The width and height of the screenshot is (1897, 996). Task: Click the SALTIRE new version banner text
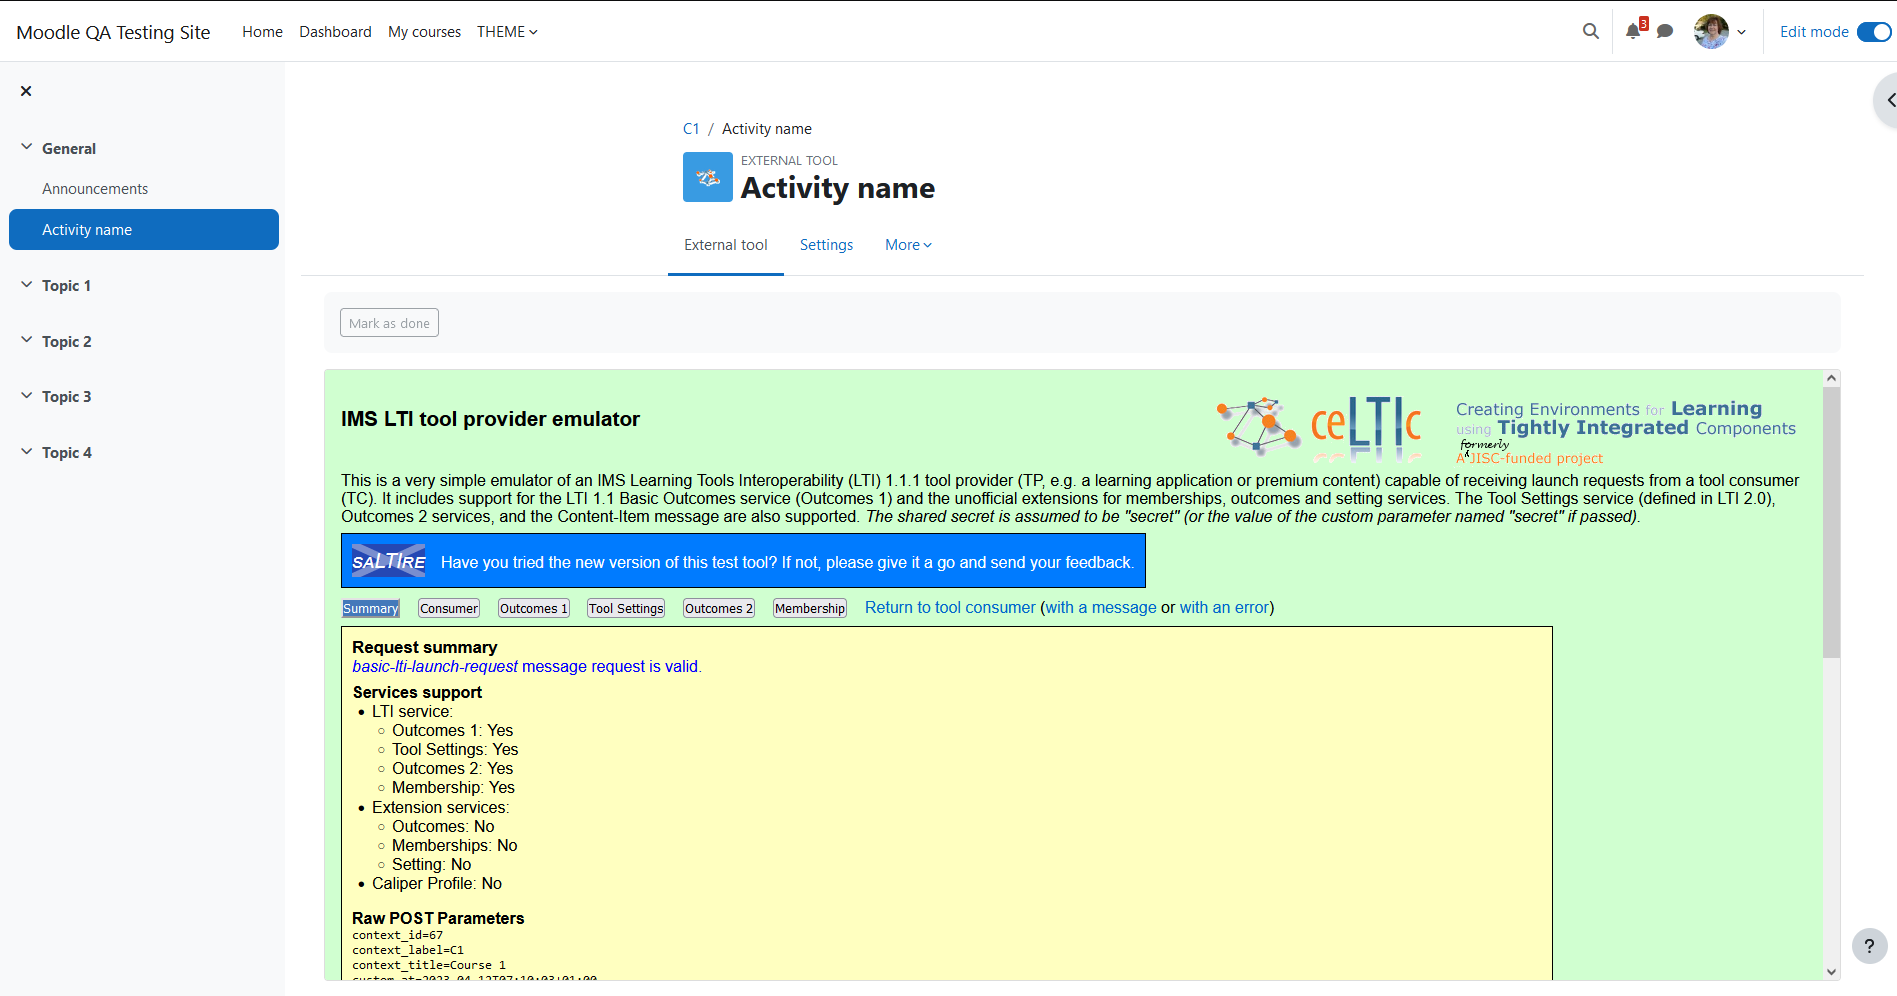pyautogui.click(x=787, y=562)
